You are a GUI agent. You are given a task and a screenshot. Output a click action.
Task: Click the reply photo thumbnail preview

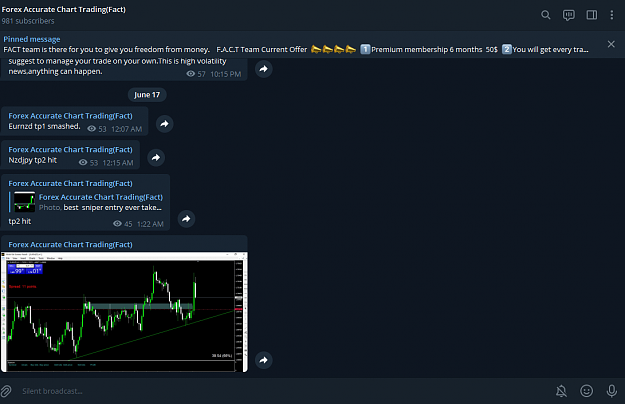pos(24,202)
